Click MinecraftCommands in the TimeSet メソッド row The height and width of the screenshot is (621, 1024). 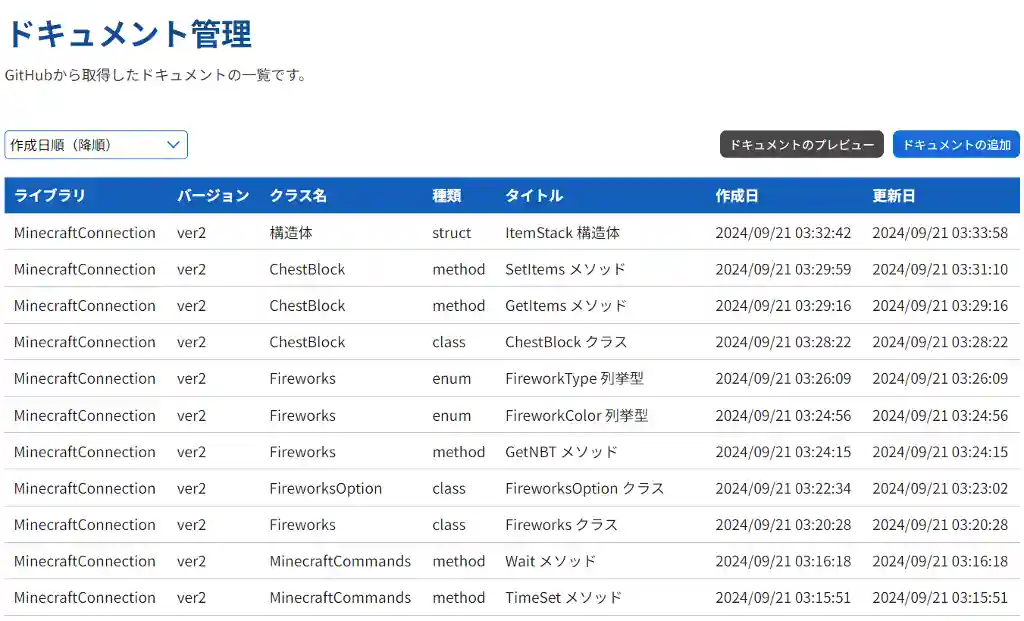click(340, 597)
